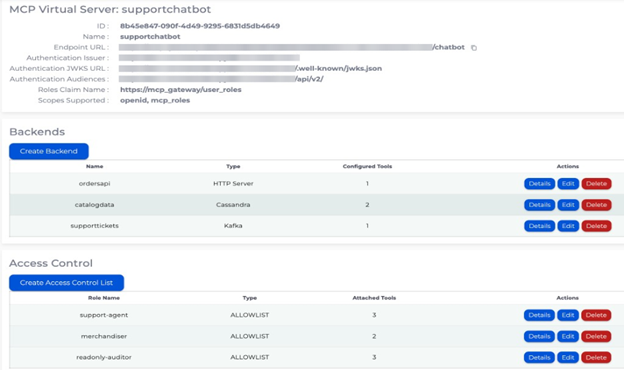Click the Cassandra type cell
The height and width of the screenshot is (370, 624).
point(233,205)
